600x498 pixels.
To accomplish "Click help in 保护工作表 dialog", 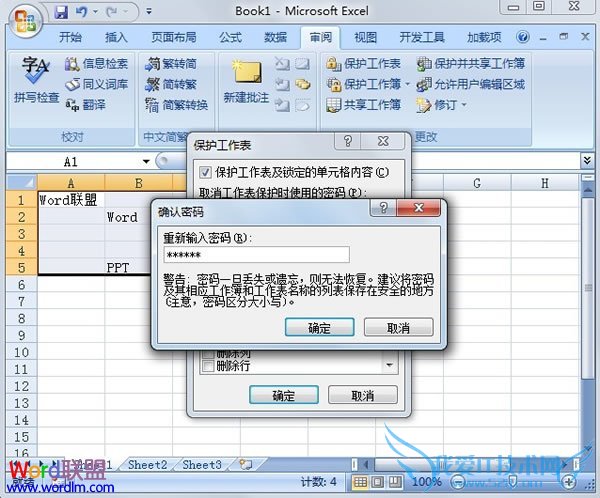I will tap(347, 141).
